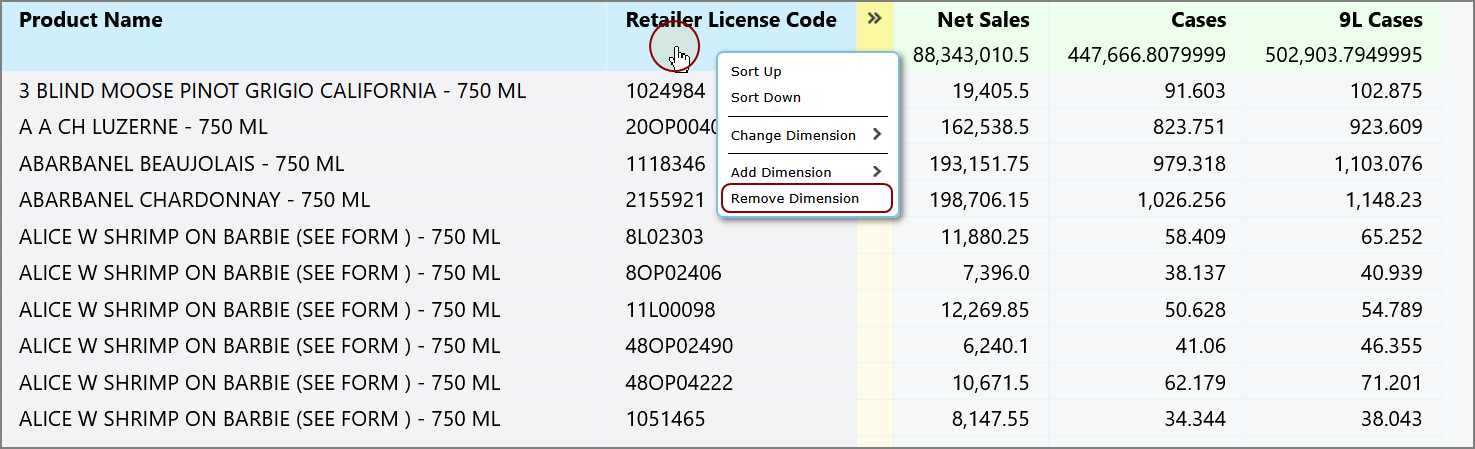
Task: Click the 9L Cases value 71.201
Action: [x=1391, y=383]
